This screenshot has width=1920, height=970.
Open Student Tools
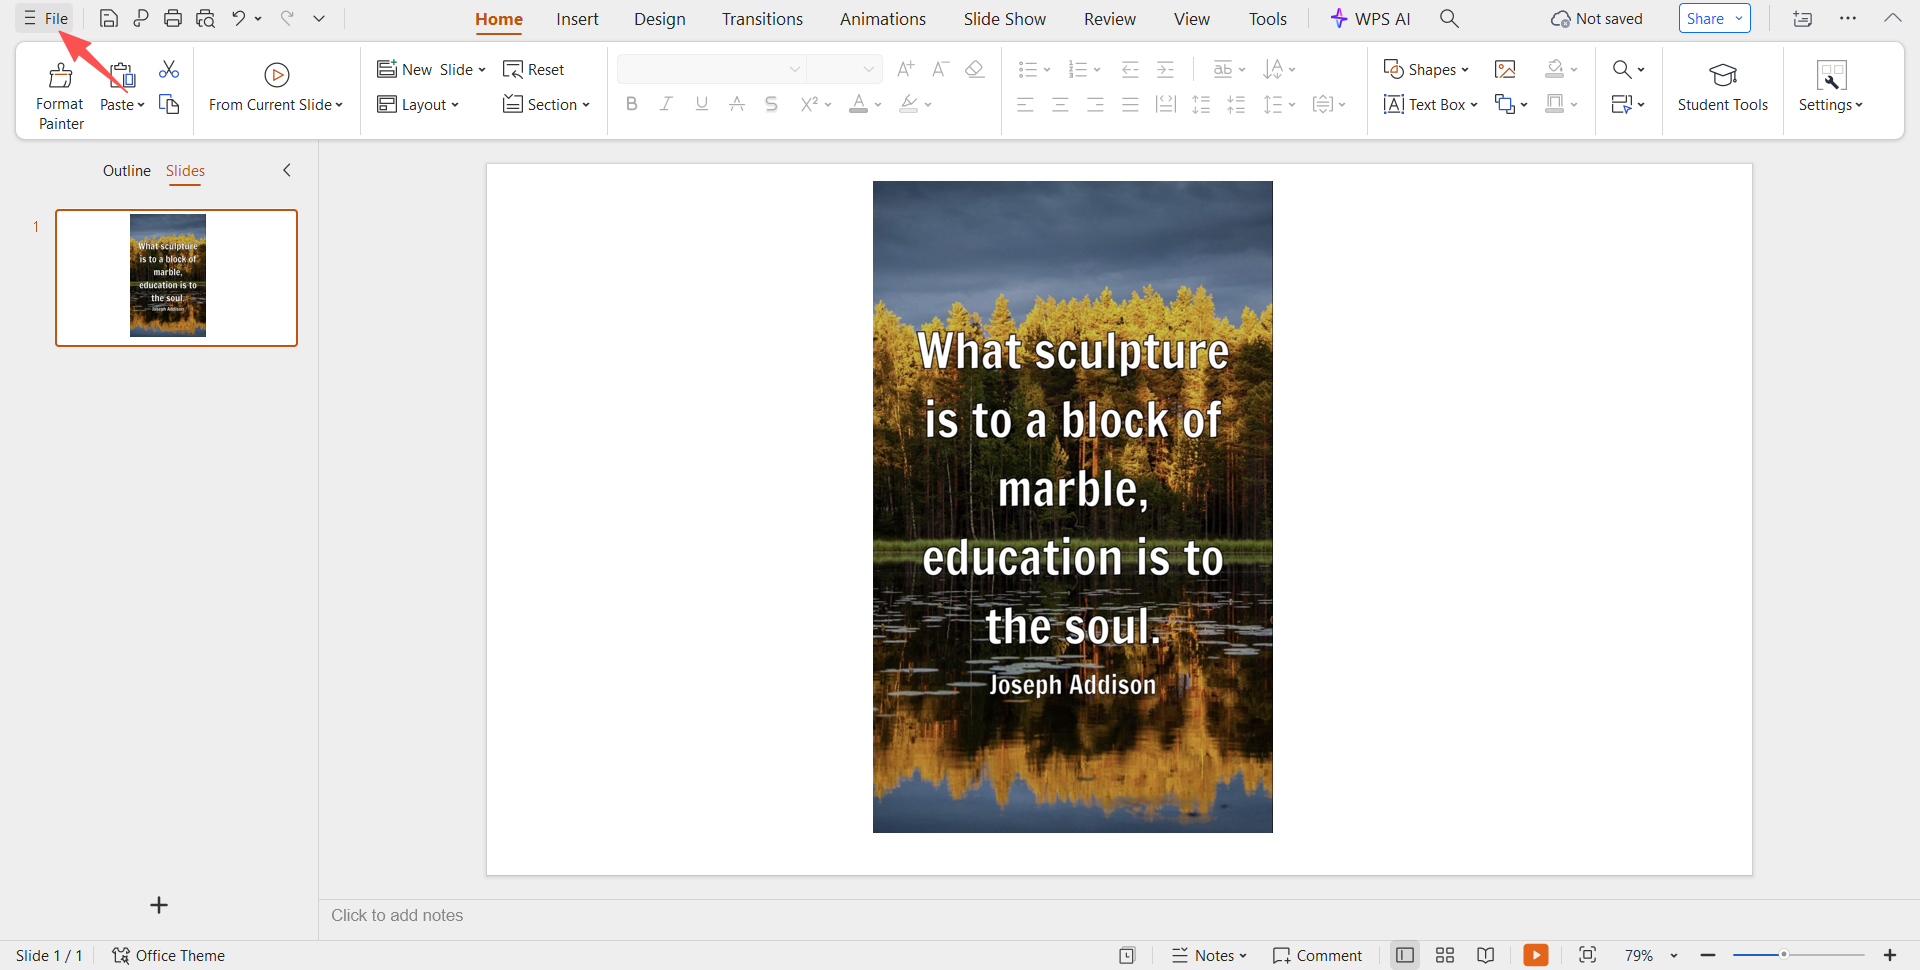(1722, 88)
